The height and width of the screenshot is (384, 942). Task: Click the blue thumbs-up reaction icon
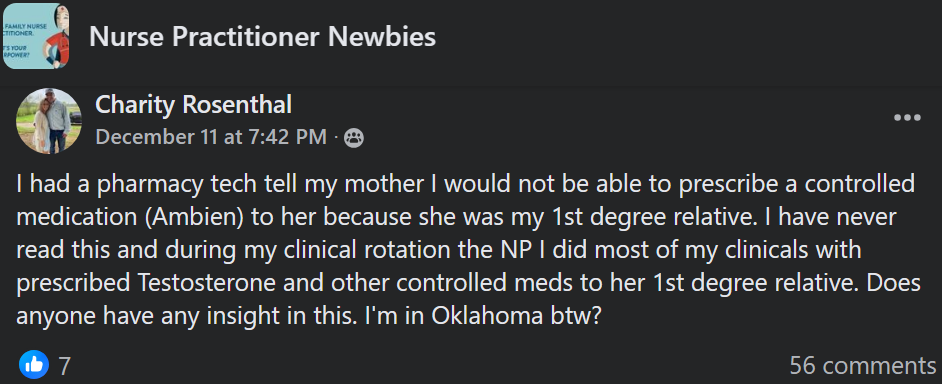pyautogui.click(x=34, y=365)
